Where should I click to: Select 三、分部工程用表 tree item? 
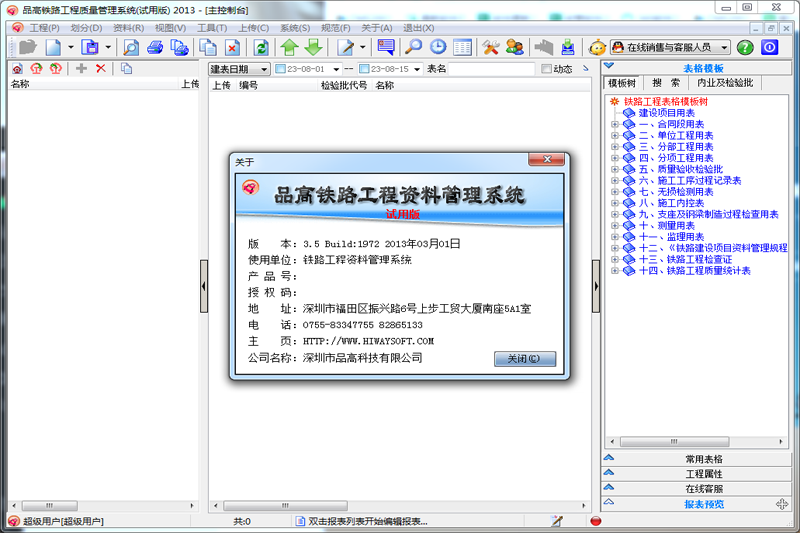(676, 146)
